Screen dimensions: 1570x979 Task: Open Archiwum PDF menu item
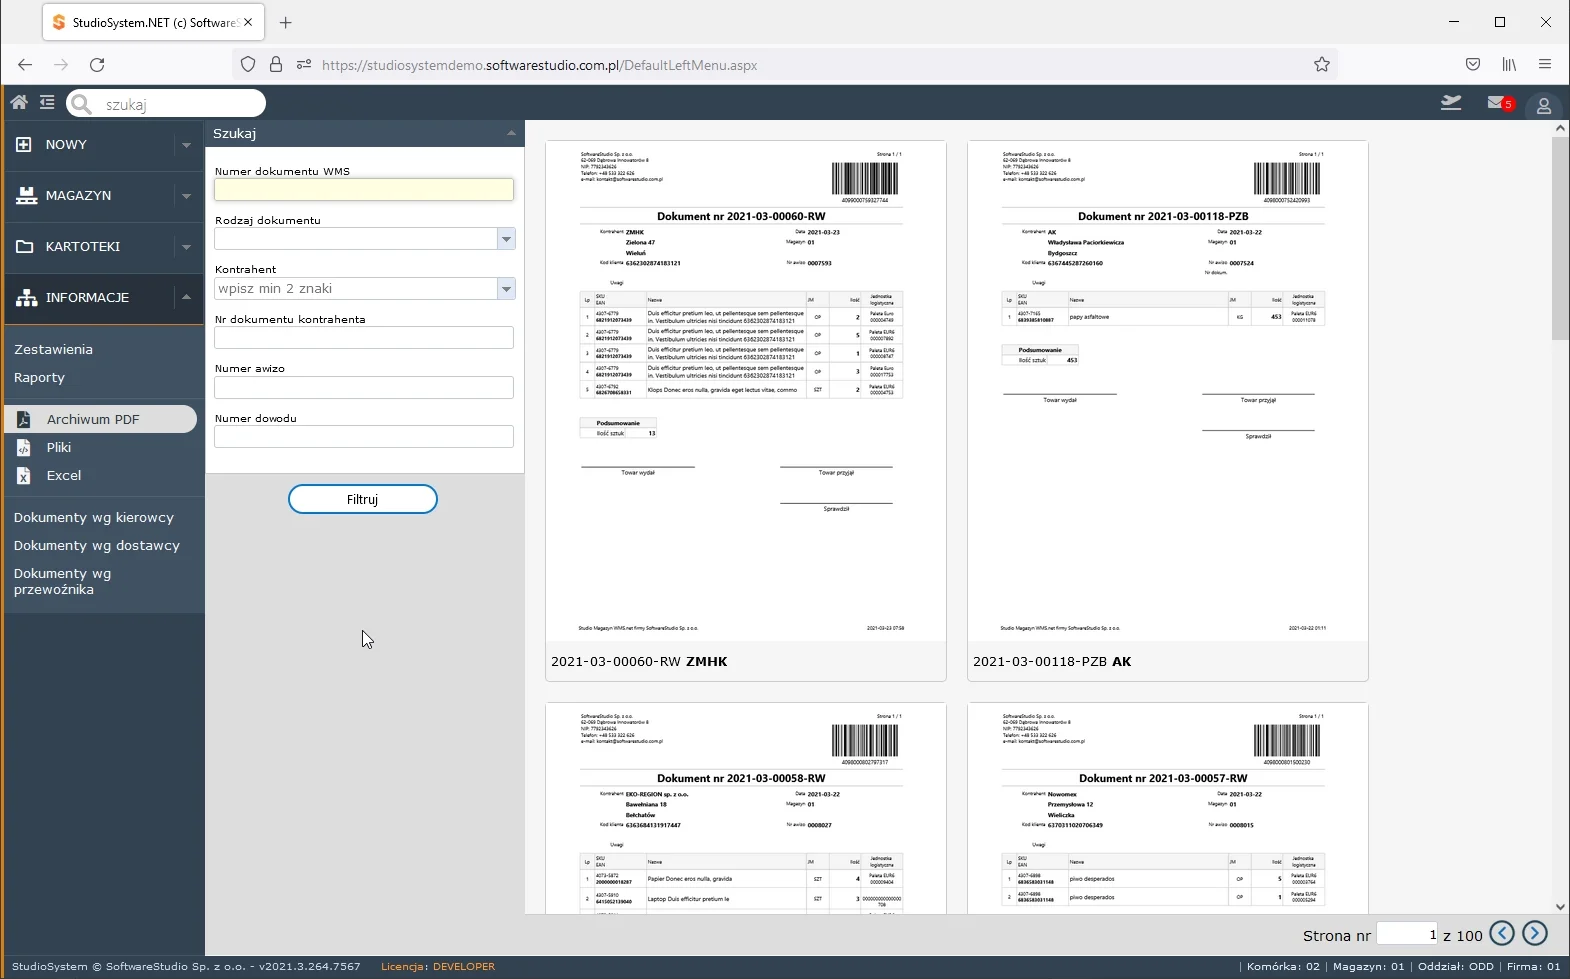93,419
